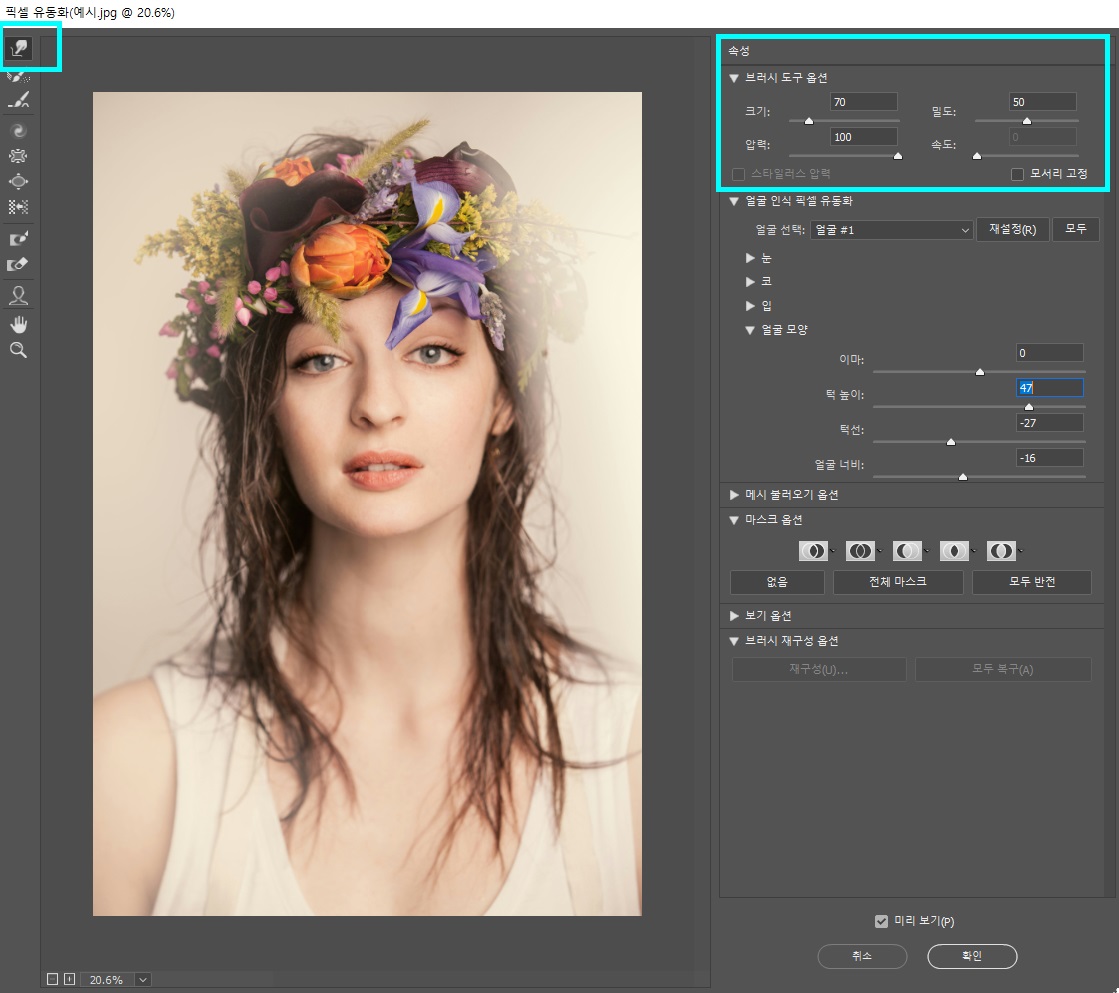This screenshot has width=1119, height=993.
Task: Click the 모두 반전 button
Action: pos(1032,582)
